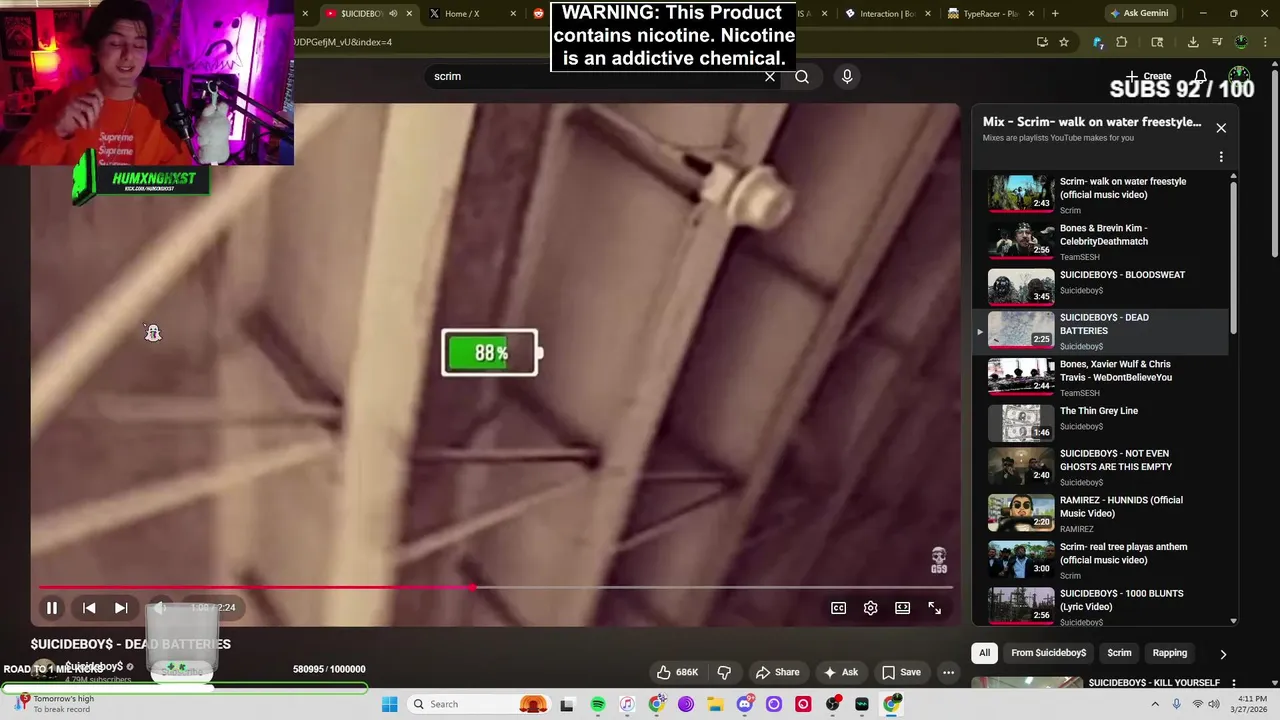Open the Chrome extensions puzzle icon
Image resolution: width=1280 pixels, height=720 pixels.
click(x=1122, y=42)
